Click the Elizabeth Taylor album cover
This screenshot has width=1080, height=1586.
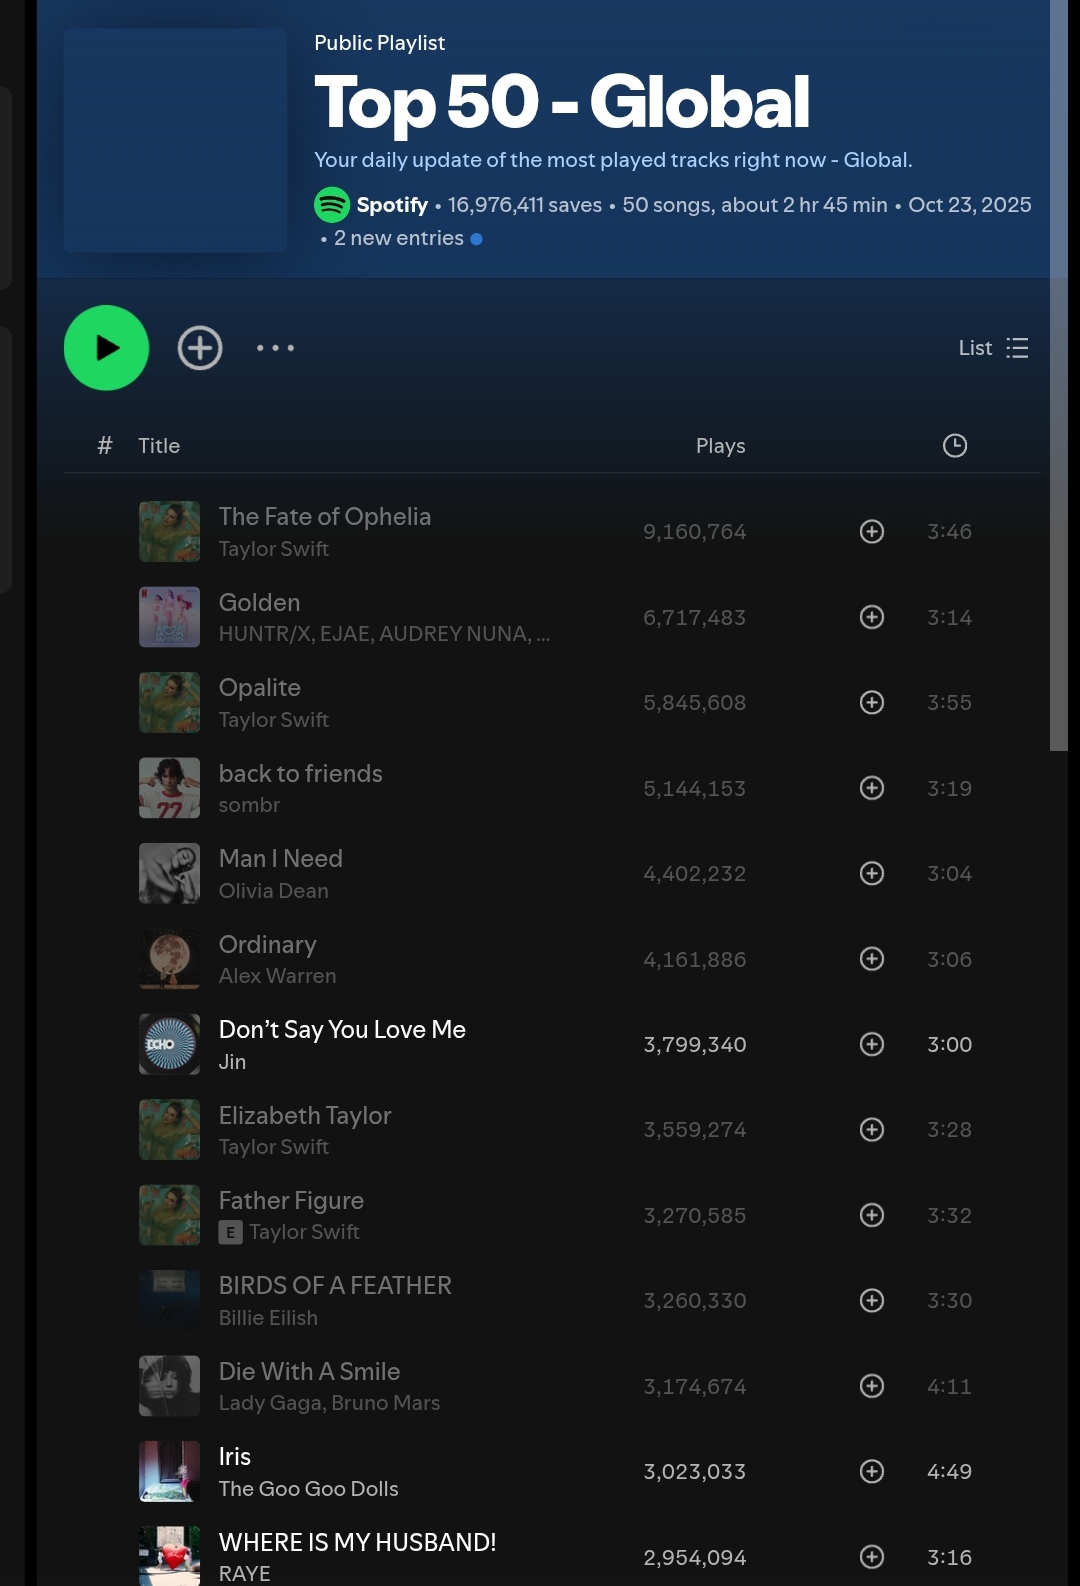169,1130
